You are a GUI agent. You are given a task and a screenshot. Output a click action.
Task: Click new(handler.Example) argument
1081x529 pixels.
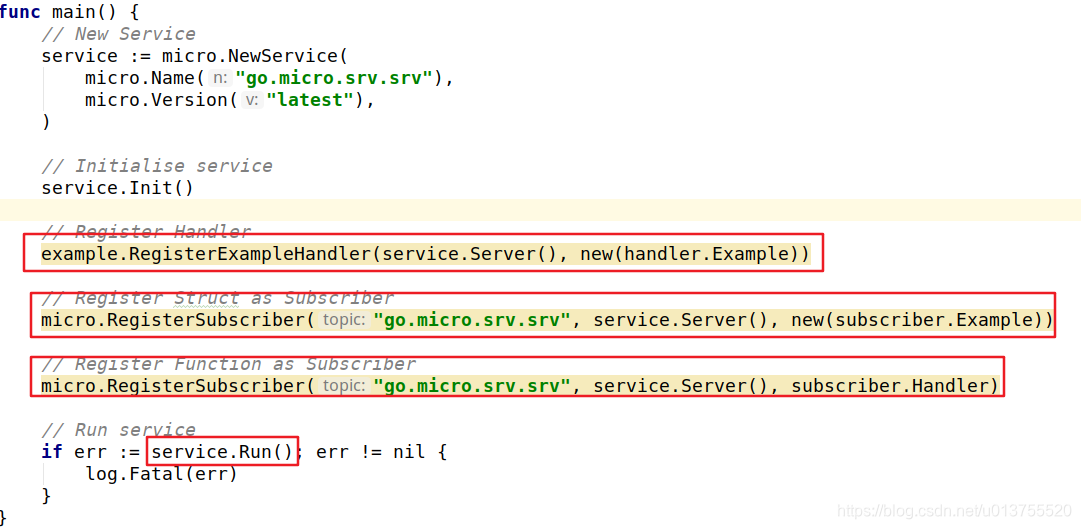coord(695,254)
